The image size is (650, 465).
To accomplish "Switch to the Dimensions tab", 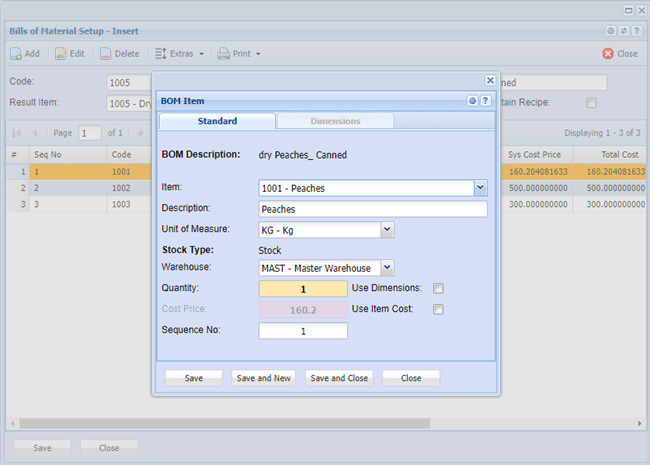I will click(335, 121).
